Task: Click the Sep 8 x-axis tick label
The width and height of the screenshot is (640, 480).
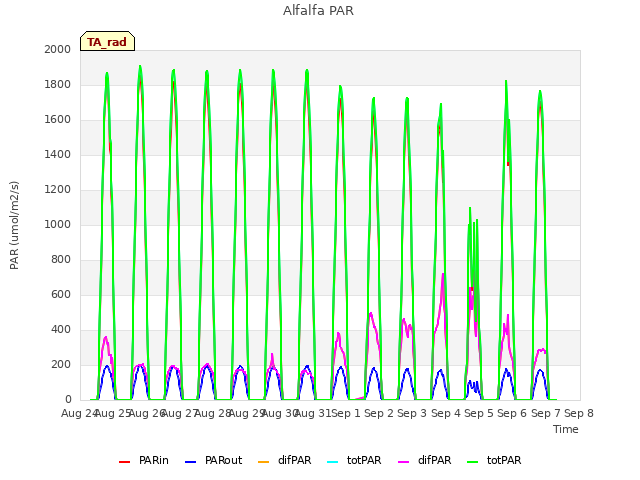Action: pos(579,413)
